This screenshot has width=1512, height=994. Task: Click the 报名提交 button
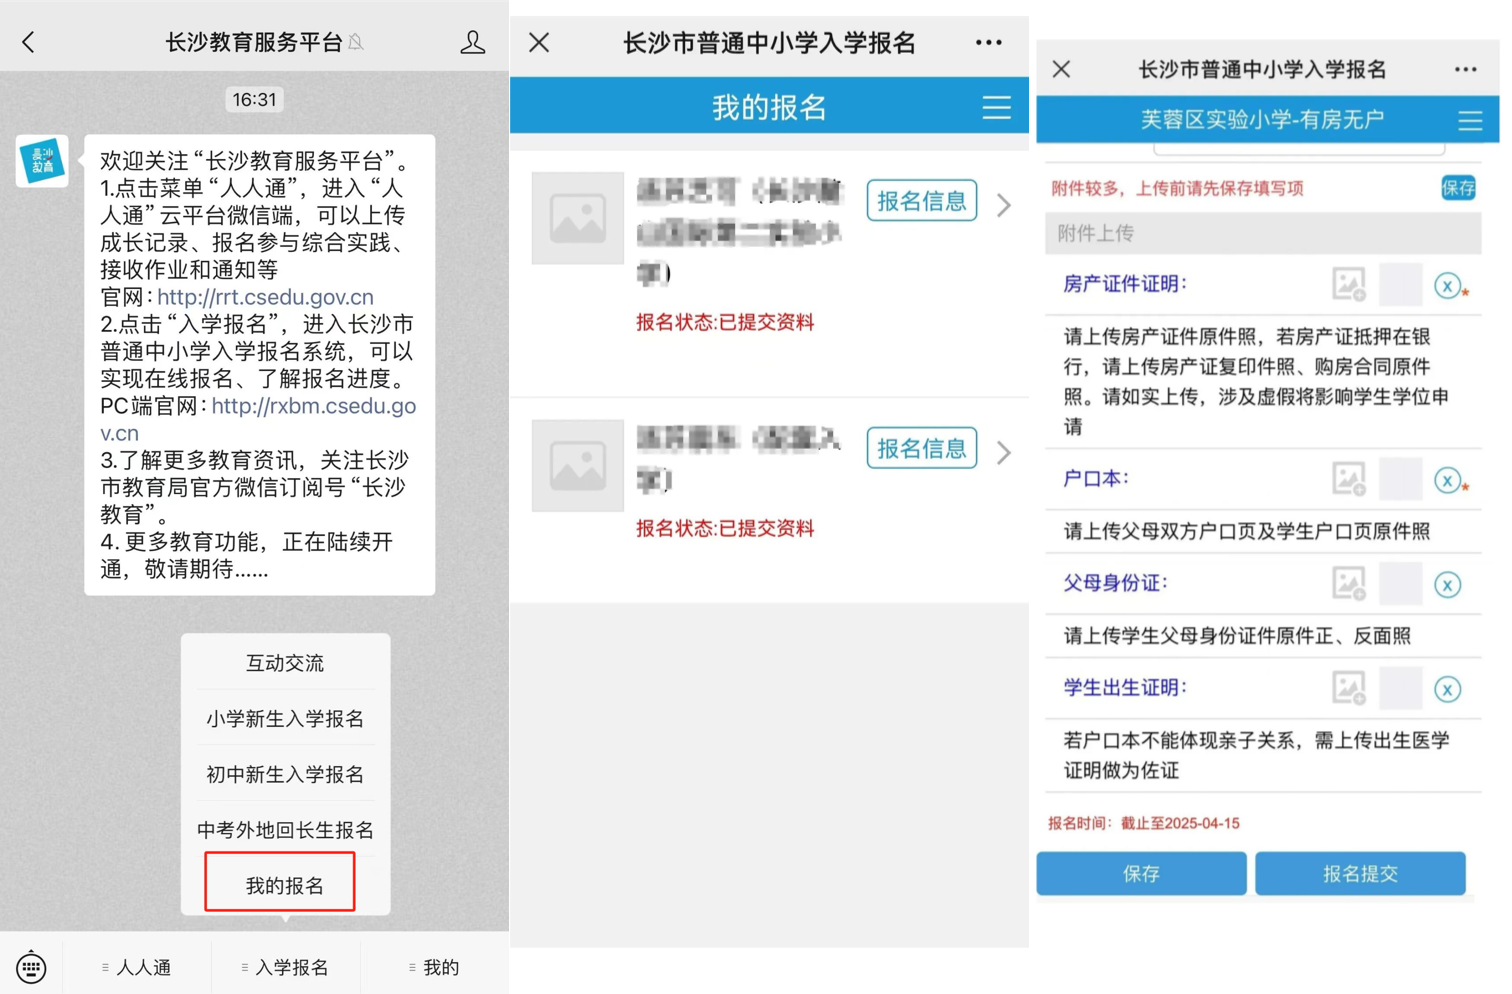(x=1359, y=874)
